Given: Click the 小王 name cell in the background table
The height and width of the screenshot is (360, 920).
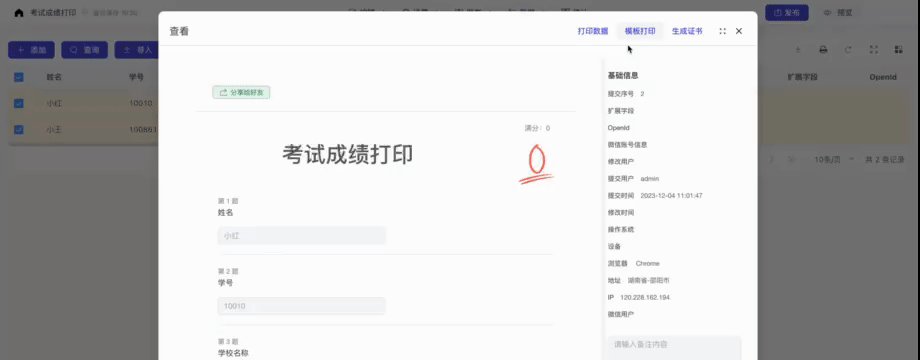Looking at the screenshot, I should point(54,130).
